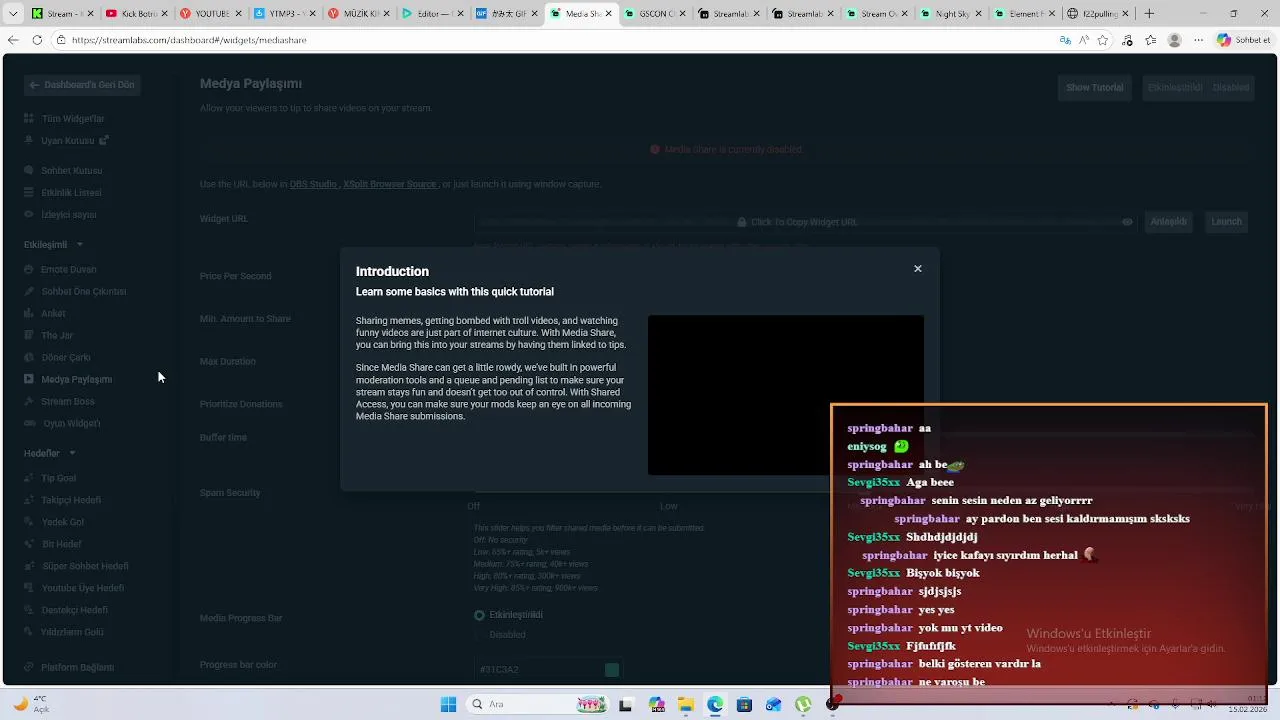
Task: Open Döner Çarkı widget page
Action: (66, 358)
